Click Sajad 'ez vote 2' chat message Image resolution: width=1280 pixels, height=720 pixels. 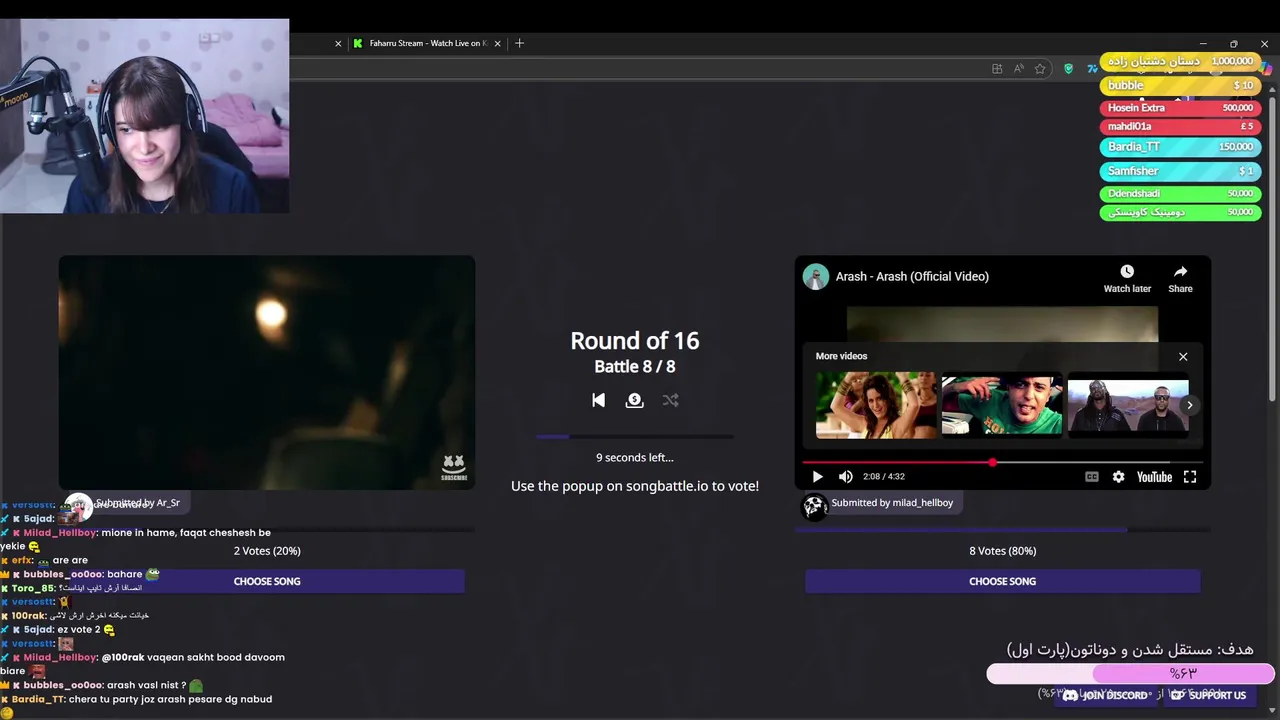point(64,630)
